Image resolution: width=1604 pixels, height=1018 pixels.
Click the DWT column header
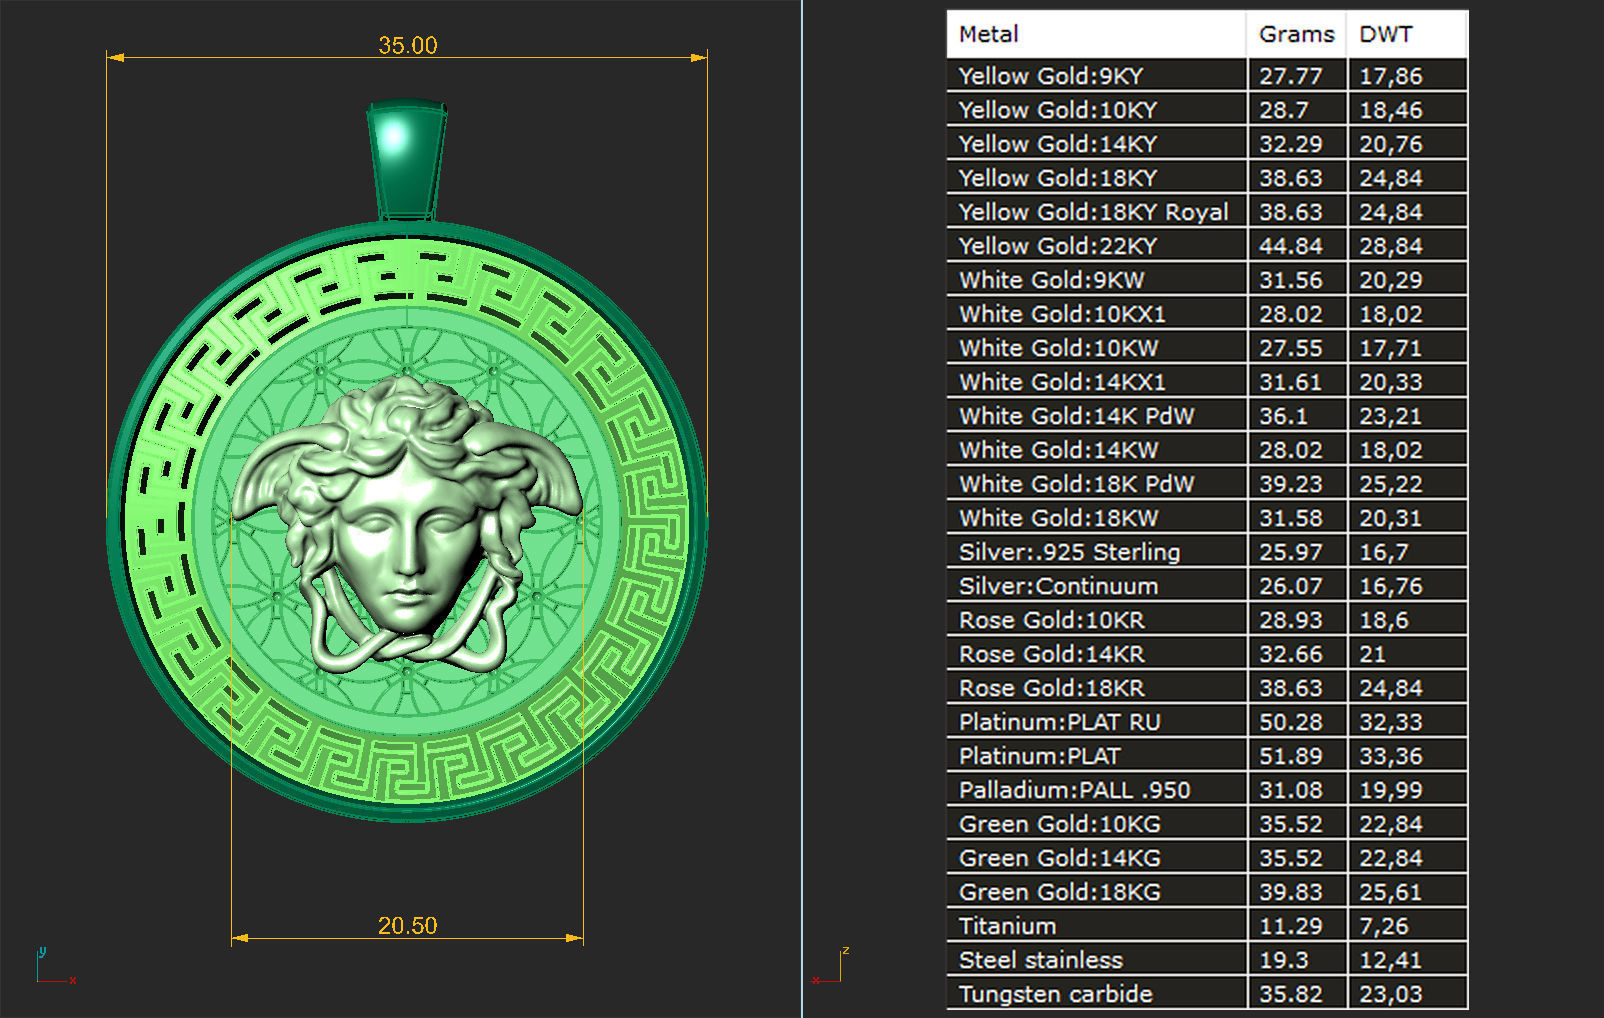coord(1407,34)
